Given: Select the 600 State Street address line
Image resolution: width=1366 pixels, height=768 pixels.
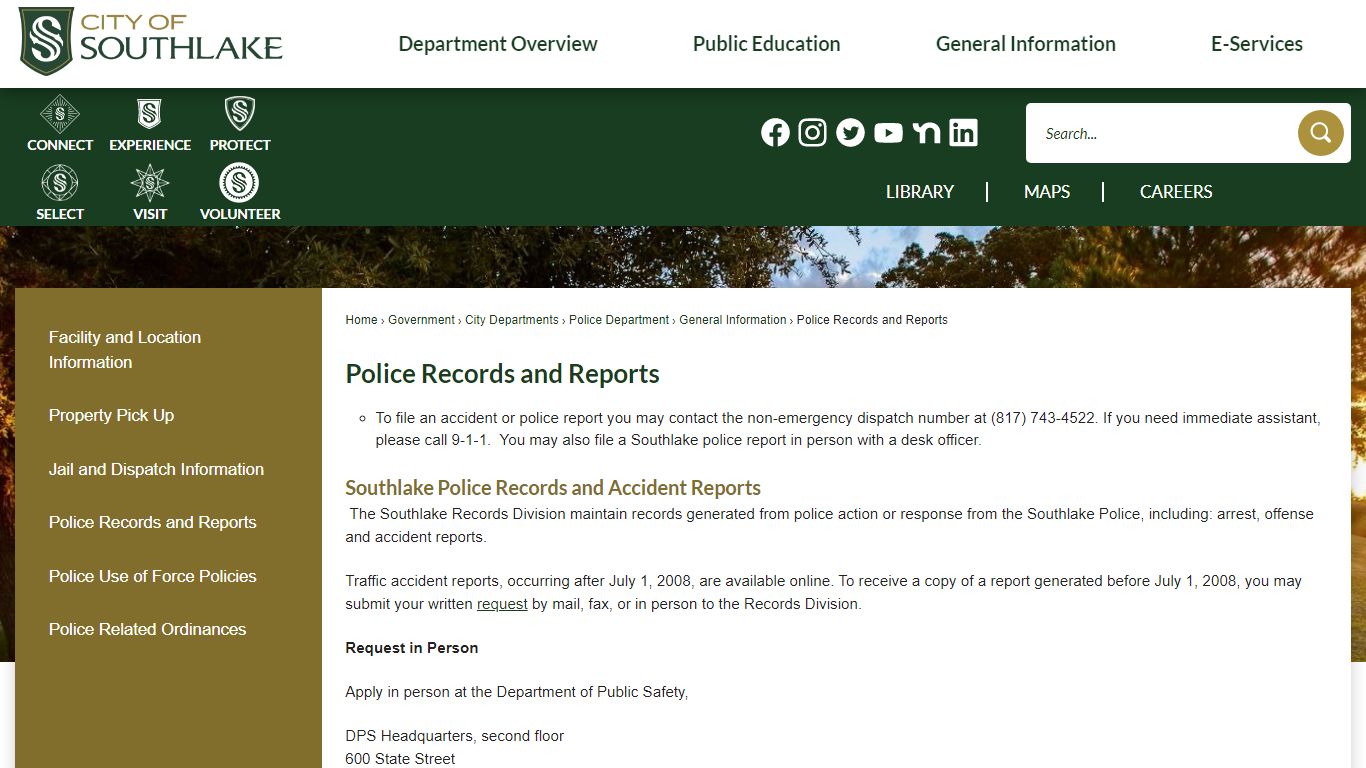Looking at the screenshot, I should pos(400,759).
